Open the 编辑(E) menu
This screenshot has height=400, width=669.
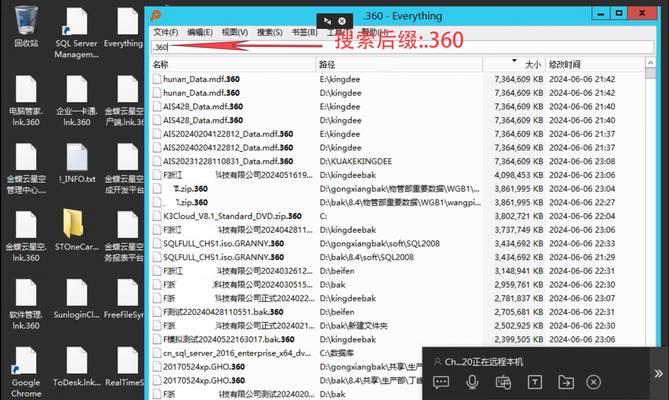pyautogui.click(x=200, y=32)
